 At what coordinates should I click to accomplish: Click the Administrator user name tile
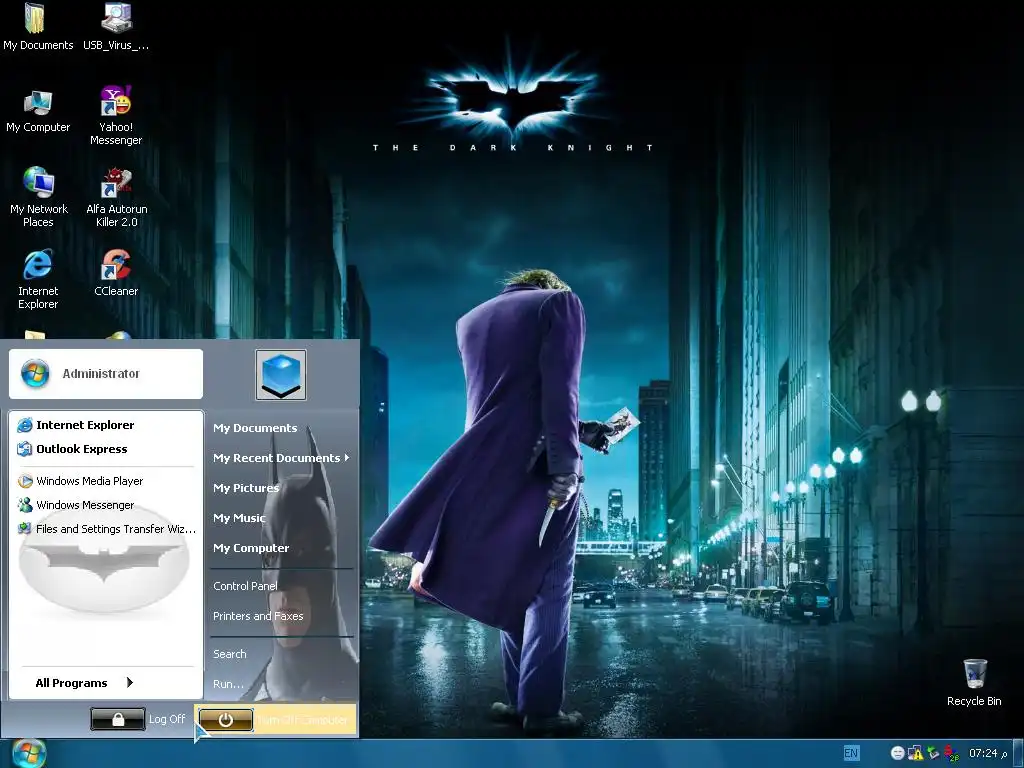[106, 374]
